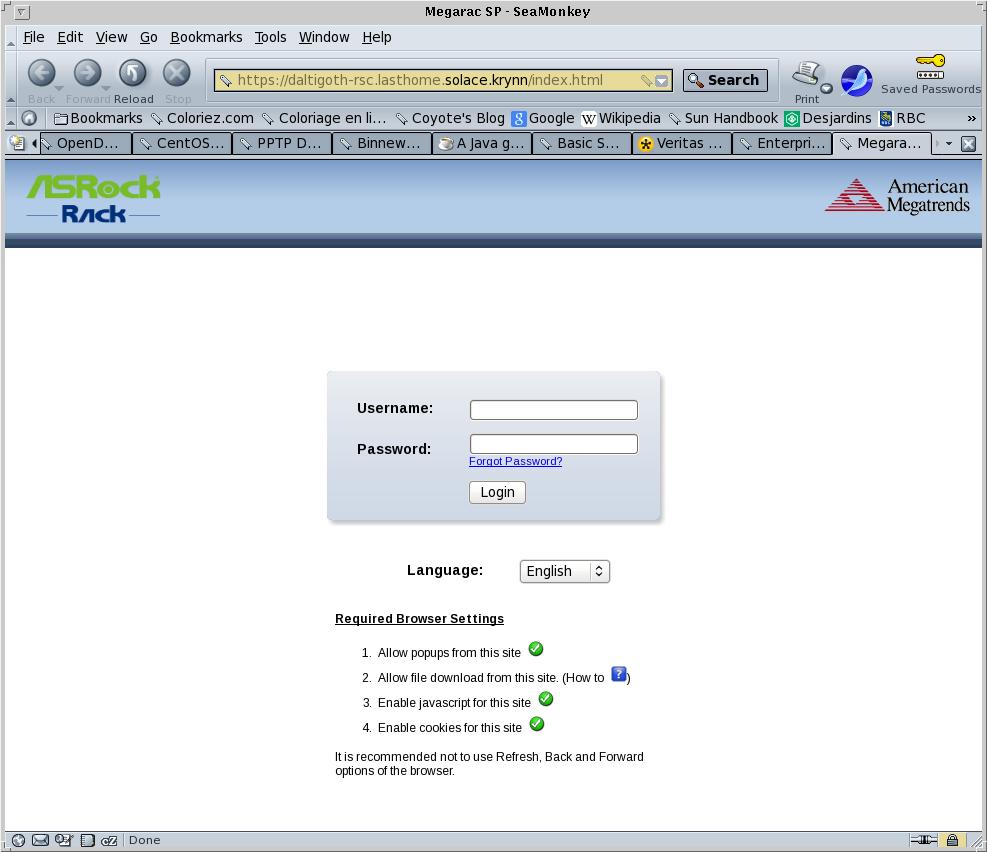The height and width of the screenshot is (852, 987).
Task: Click the online/offline connection icon
Action: point(922,840)
